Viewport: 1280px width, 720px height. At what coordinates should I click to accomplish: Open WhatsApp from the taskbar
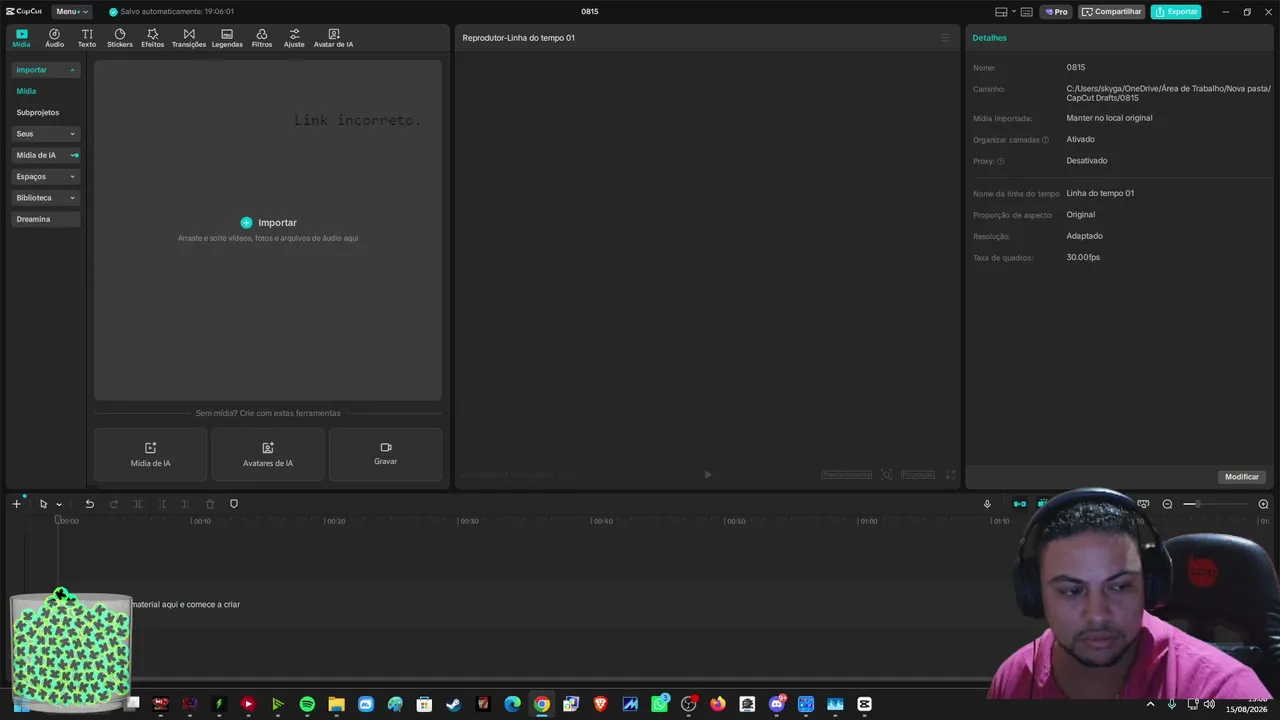659,704
